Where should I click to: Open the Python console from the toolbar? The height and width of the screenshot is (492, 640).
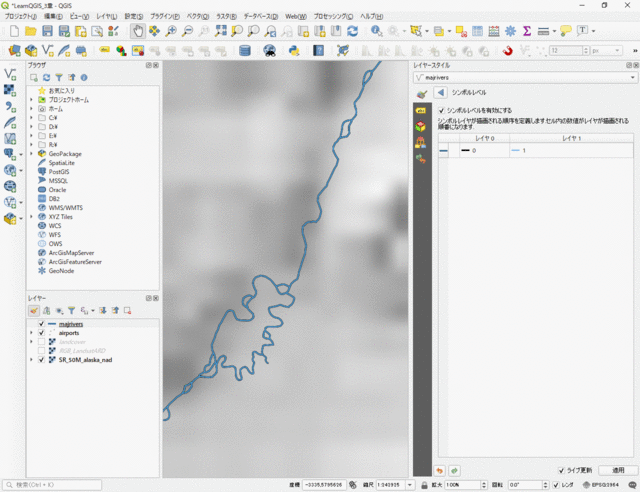point(294,50)
